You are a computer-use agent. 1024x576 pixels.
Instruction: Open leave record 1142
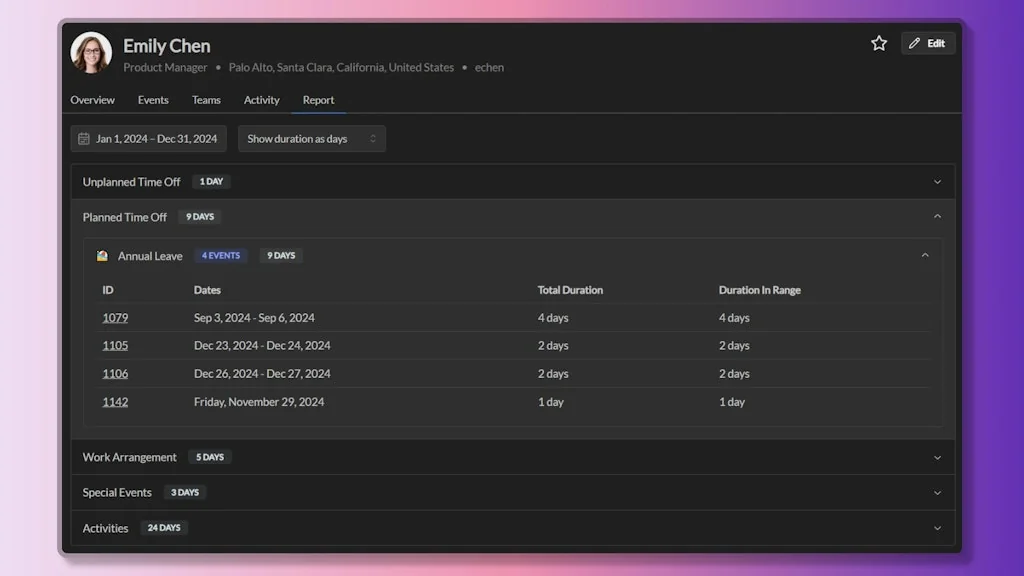point(114,401)
